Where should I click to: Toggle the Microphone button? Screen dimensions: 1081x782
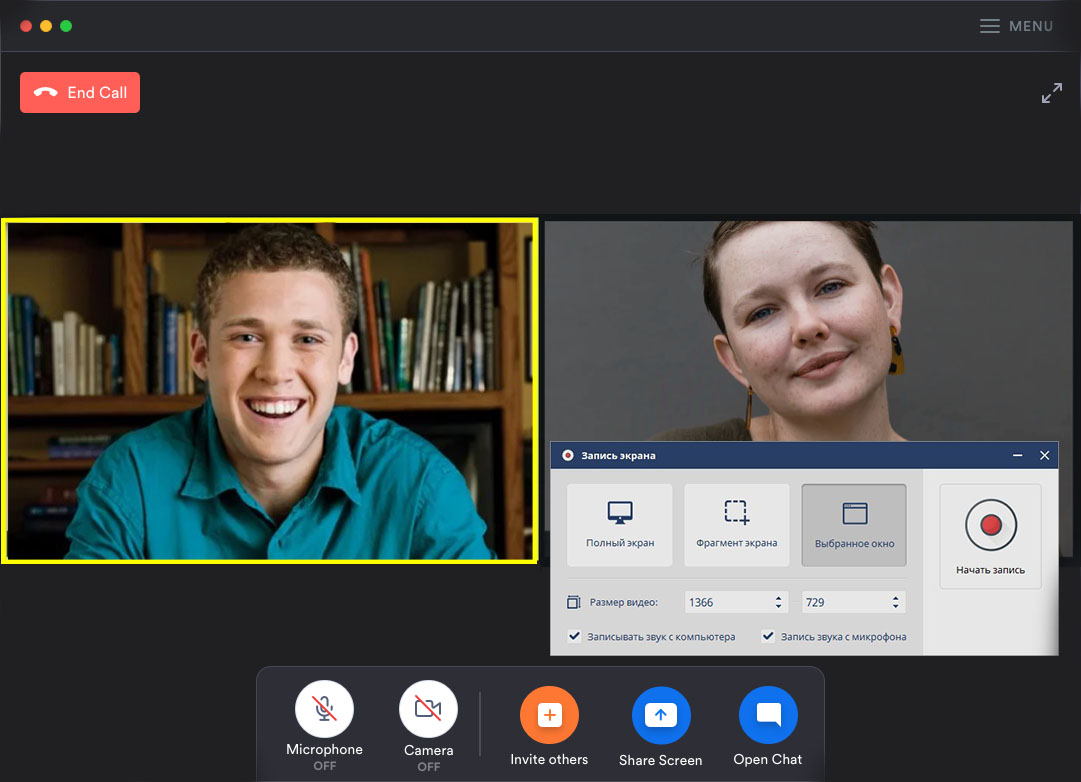(x=324, y=710)
